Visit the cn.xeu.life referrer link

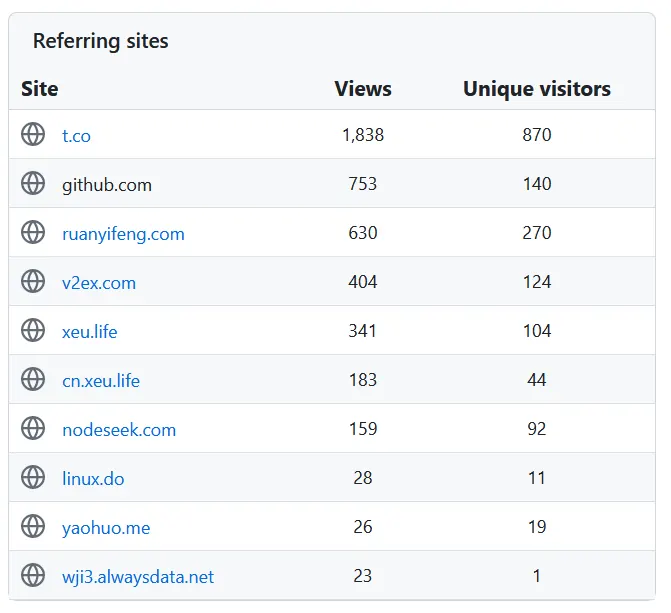point(101,381)
